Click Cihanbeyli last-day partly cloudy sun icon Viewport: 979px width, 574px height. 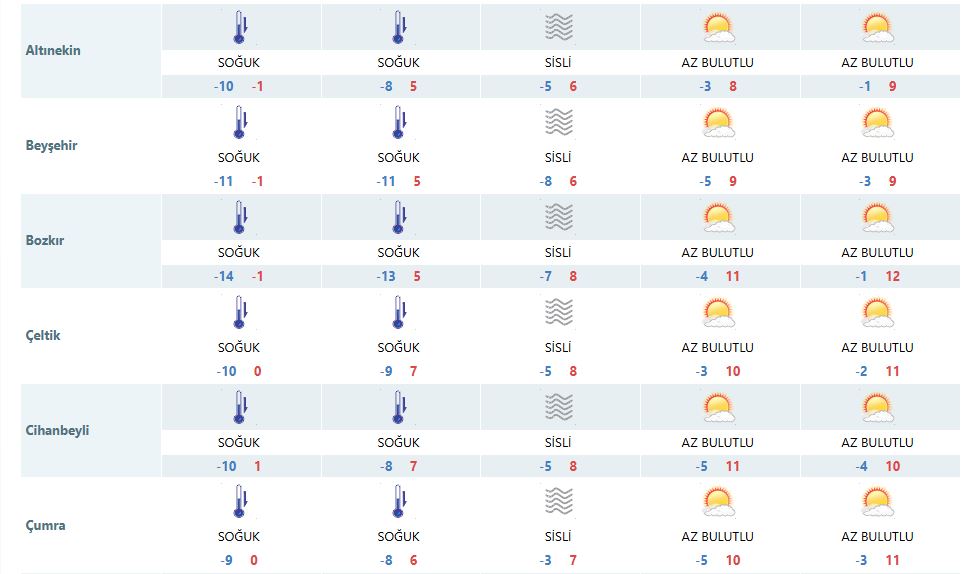(878, 407)
